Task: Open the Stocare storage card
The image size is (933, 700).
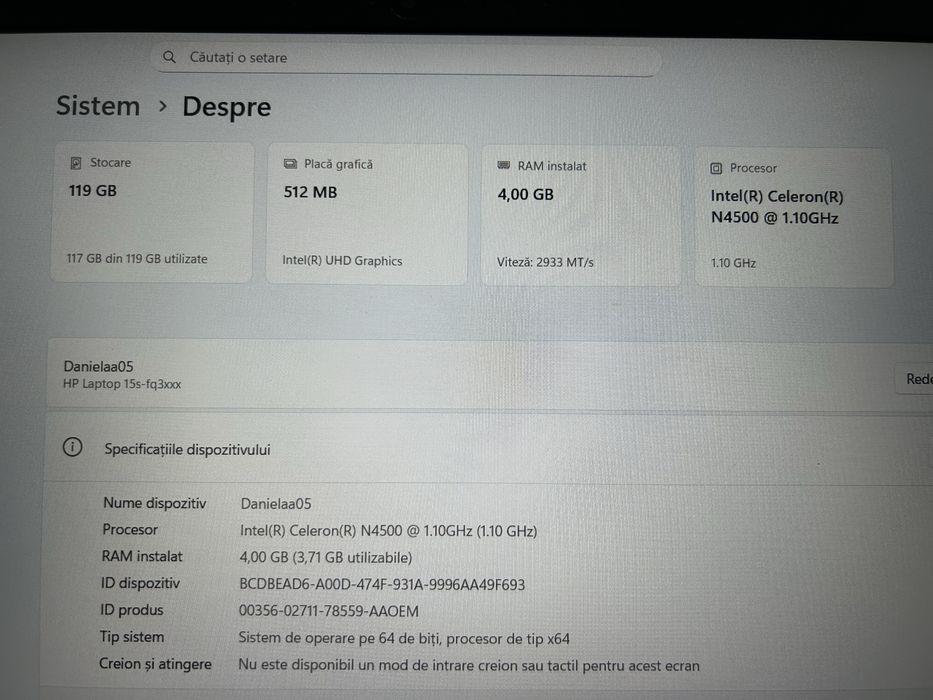Action: [152, 212]
